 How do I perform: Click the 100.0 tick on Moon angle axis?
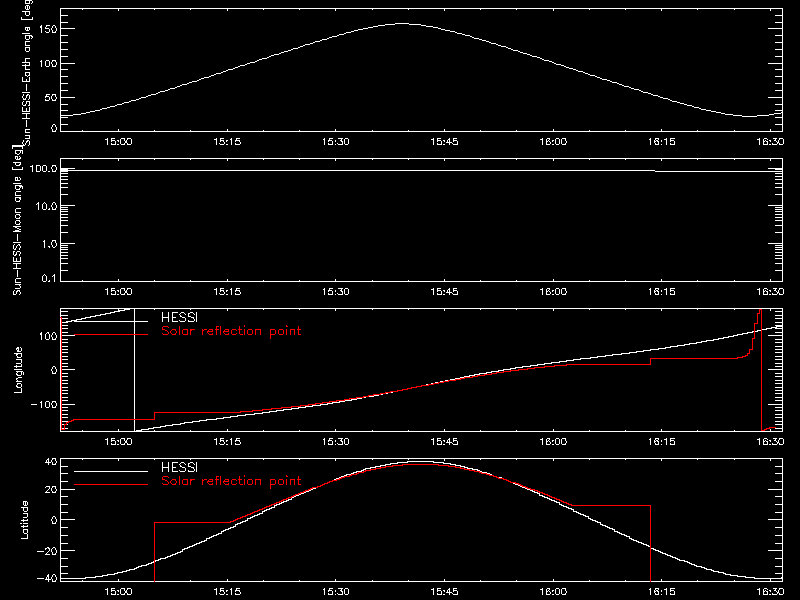[43, 169]
